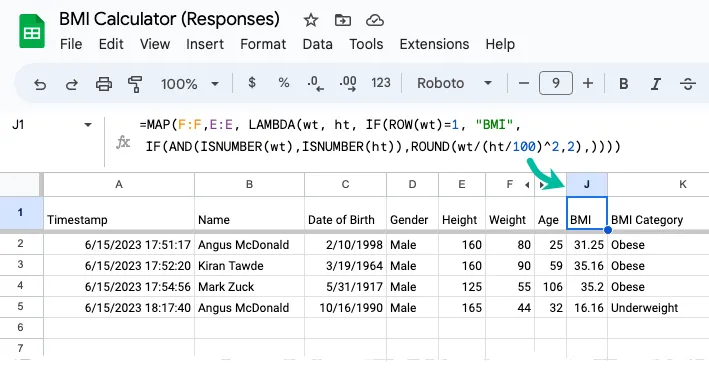Click the font size field showing 9
This screenshot has height=375, width=709.
[x=556, y=83]
